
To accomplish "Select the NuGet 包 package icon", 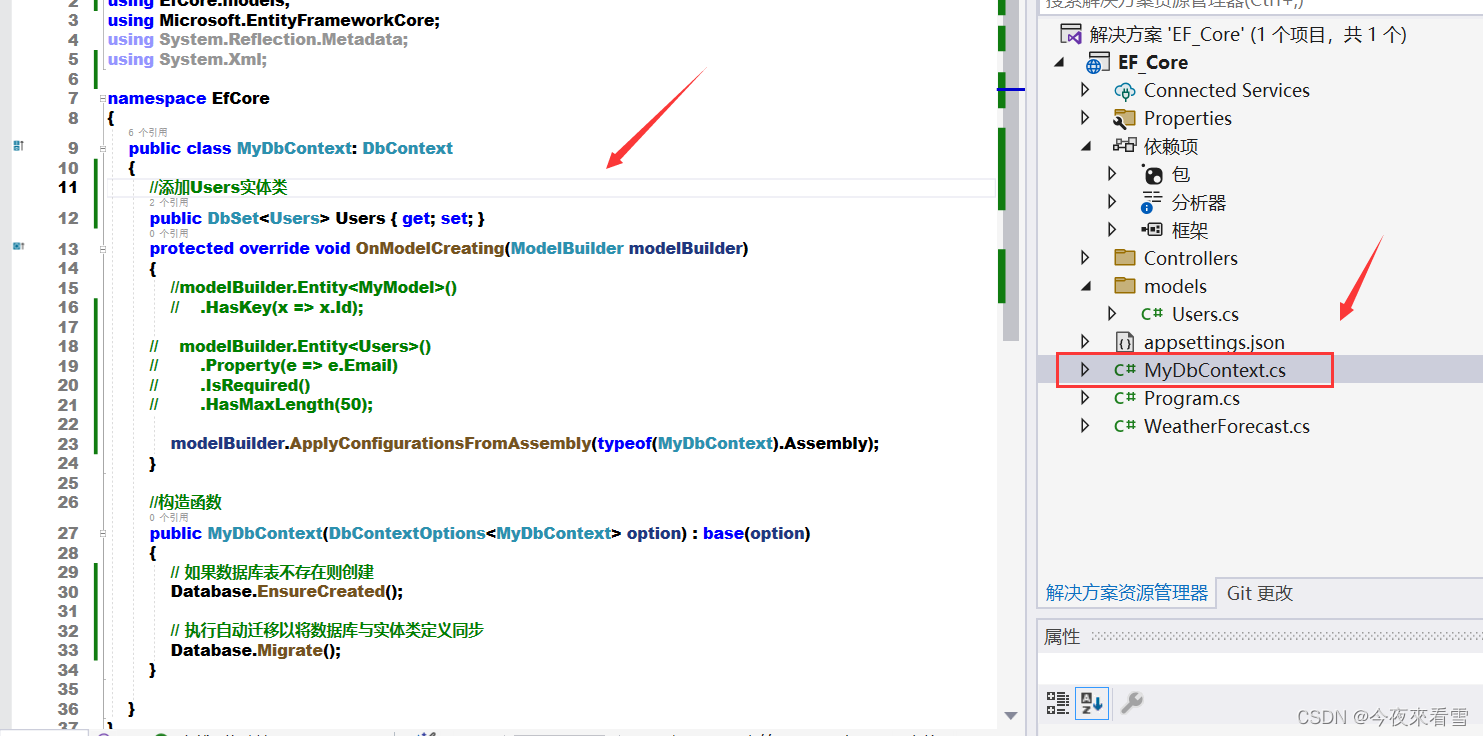I will click(x=1152, y=174).
